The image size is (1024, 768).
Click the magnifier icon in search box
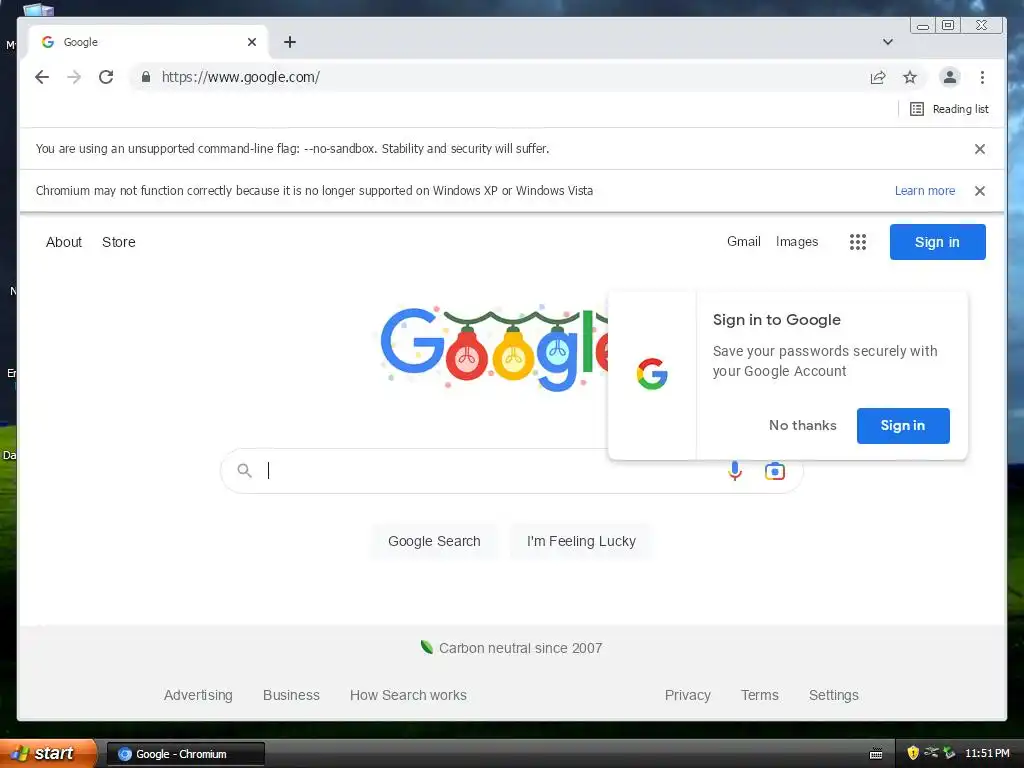pyautogui.click(x=244, y=470)
